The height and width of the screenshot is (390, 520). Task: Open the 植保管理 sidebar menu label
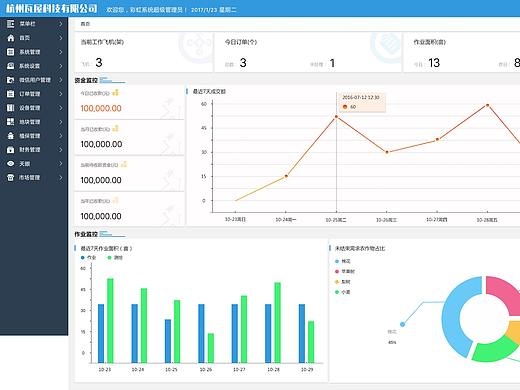click(x=30, y=136)
